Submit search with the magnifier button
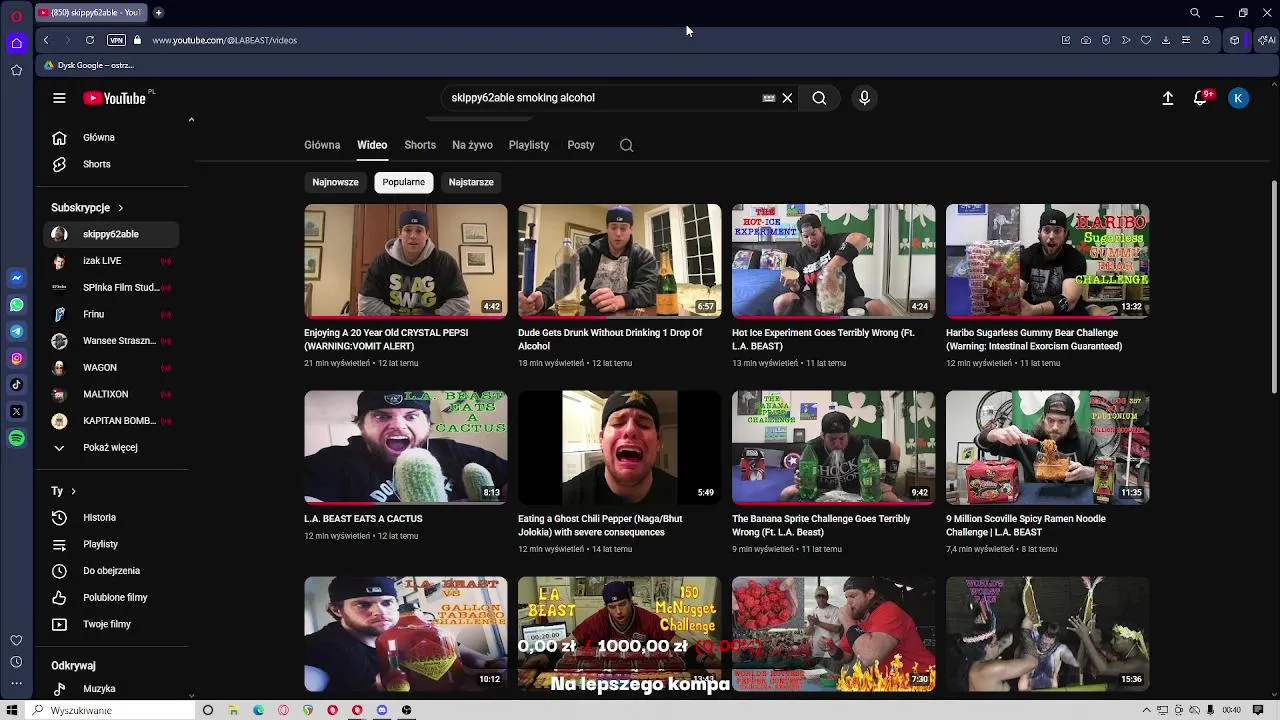Image resolution: width=1280 pixels, height=720 pixels. click(x=819, y=98)
